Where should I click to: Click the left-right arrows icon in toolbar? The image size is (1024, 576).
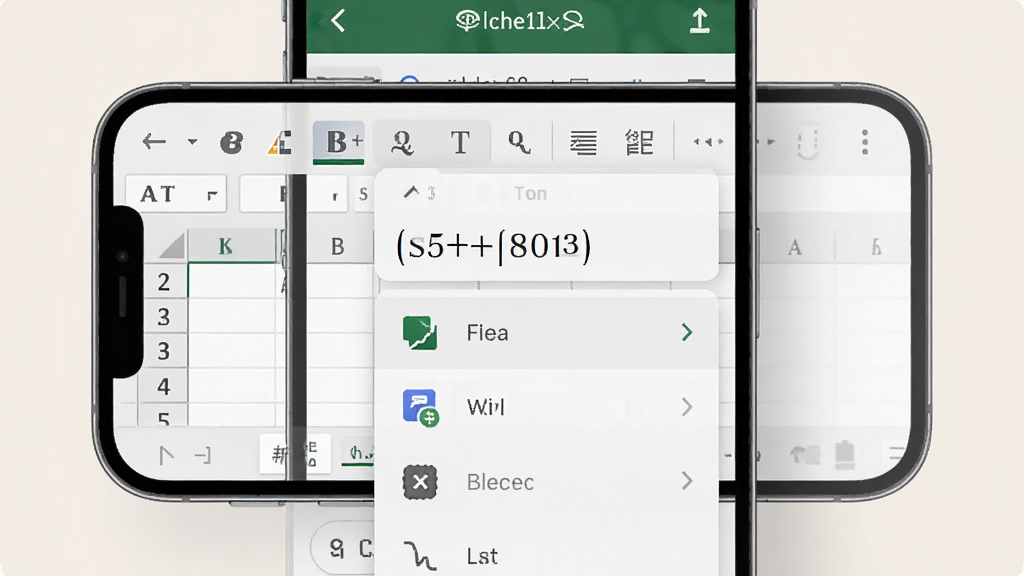coord(708,142)
